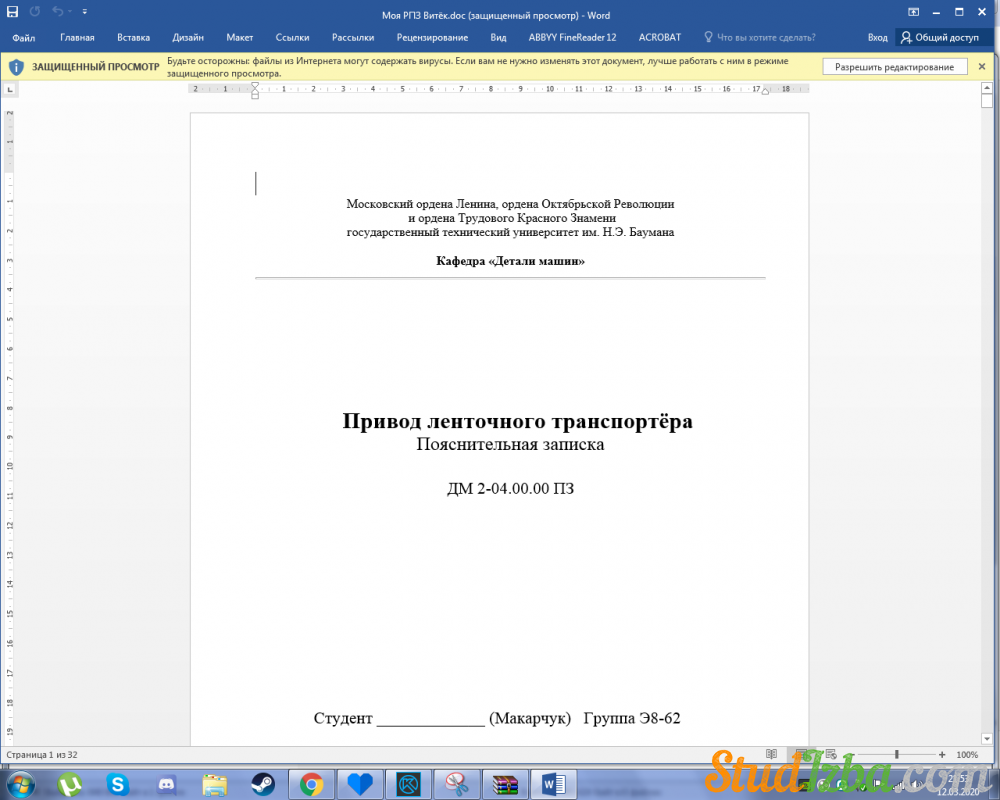
Task: Open the Файл menu tab
Action: click(24, 37)
